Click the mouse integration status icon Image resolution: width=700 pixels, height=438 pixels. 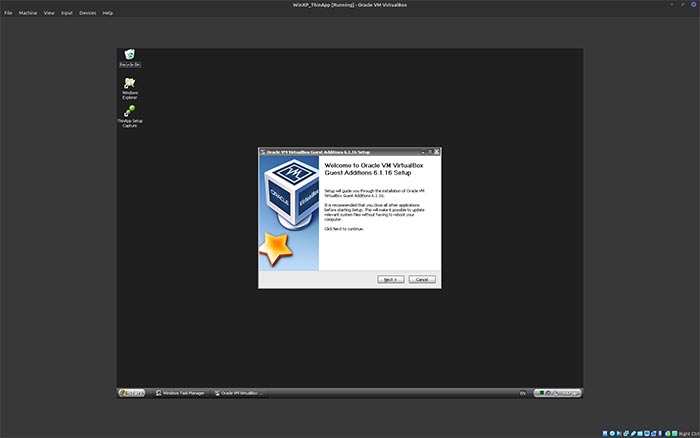668,433
